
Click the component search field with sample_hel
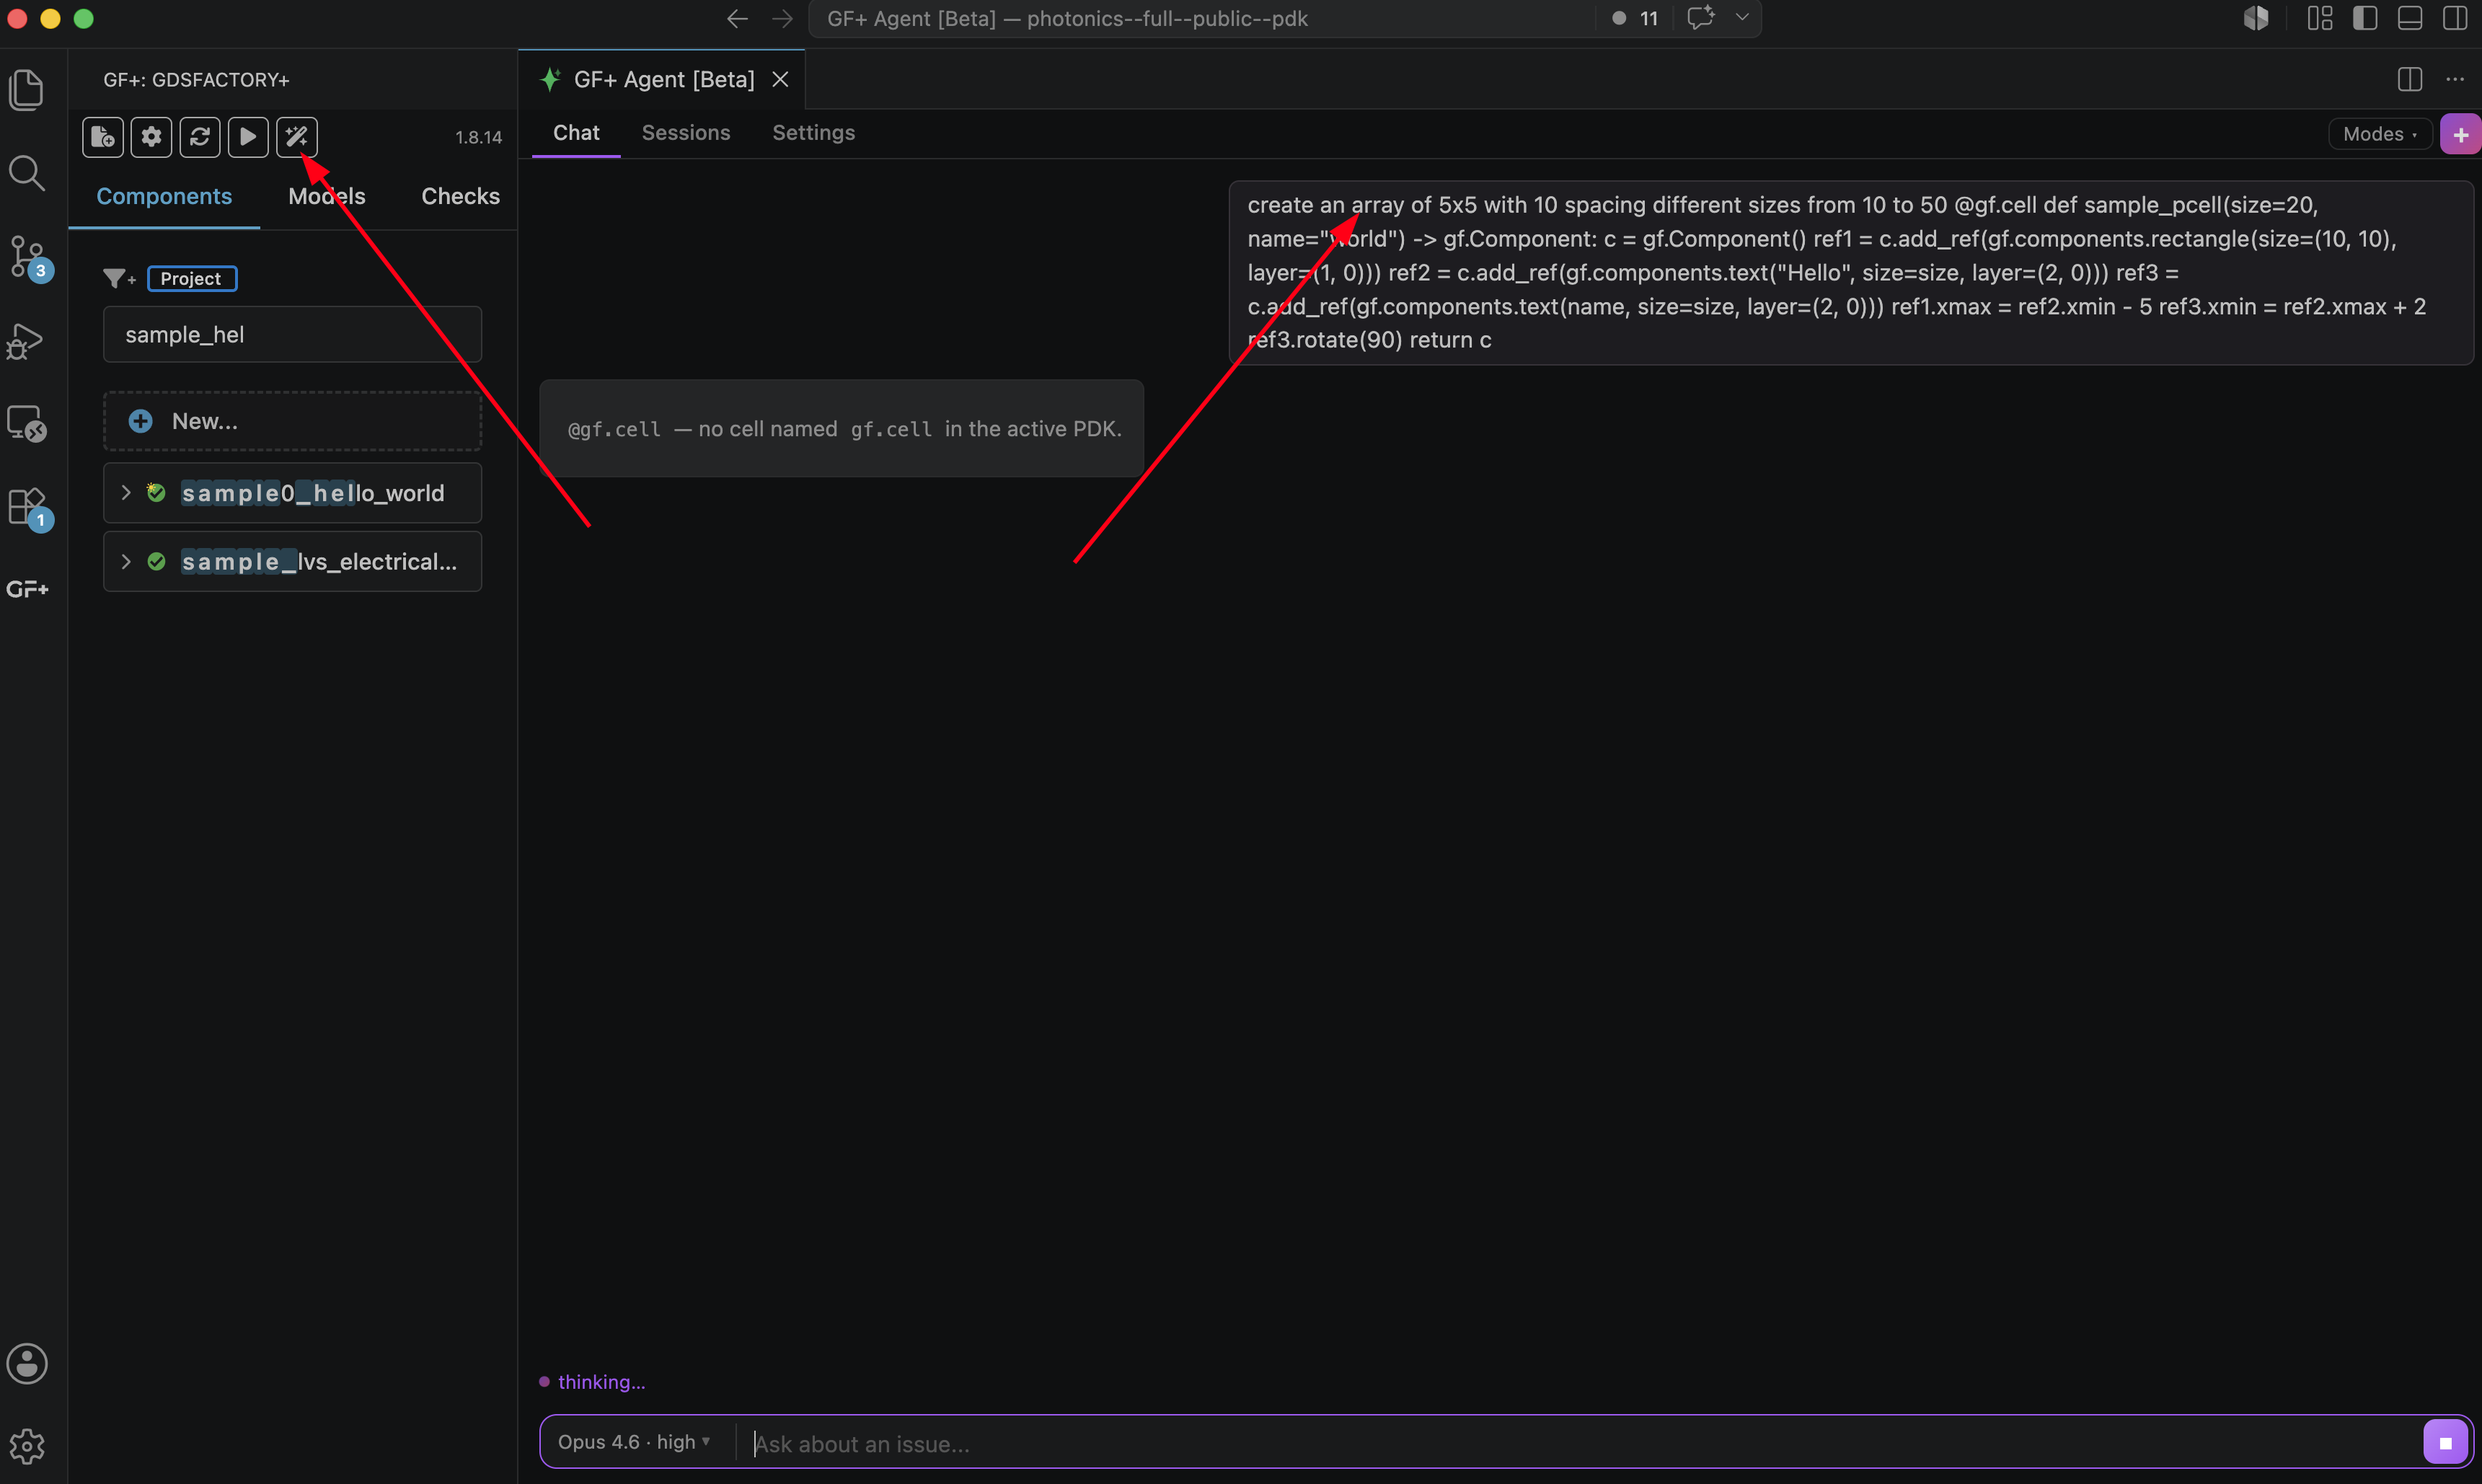point(292,334)
